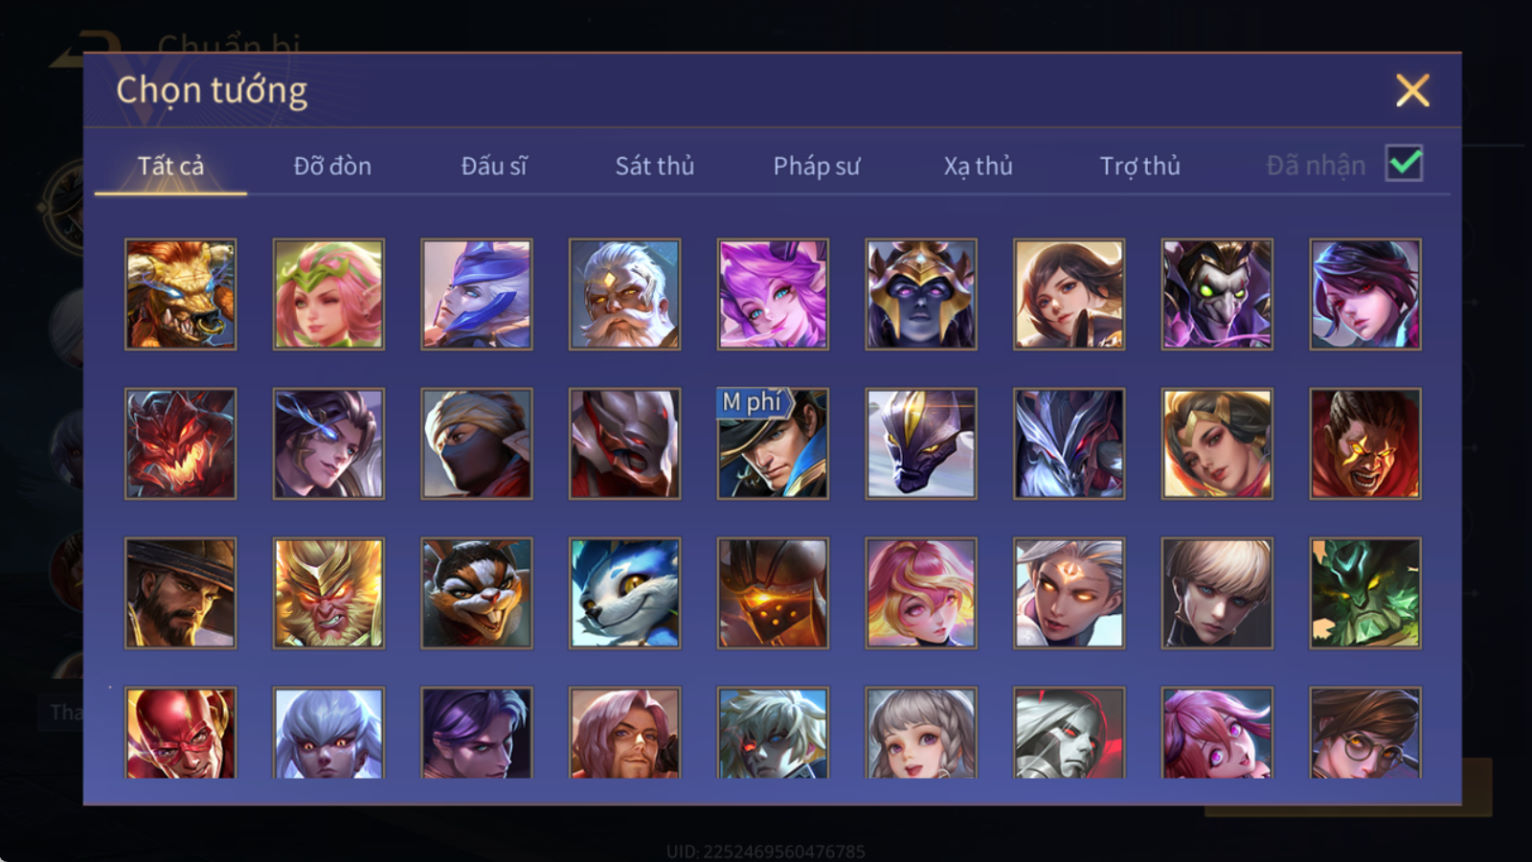The width and height of the screenshot is (1532, 862).
Task: Select the glasses-wearing hero in the bottom row
Action: [1365, 733]
